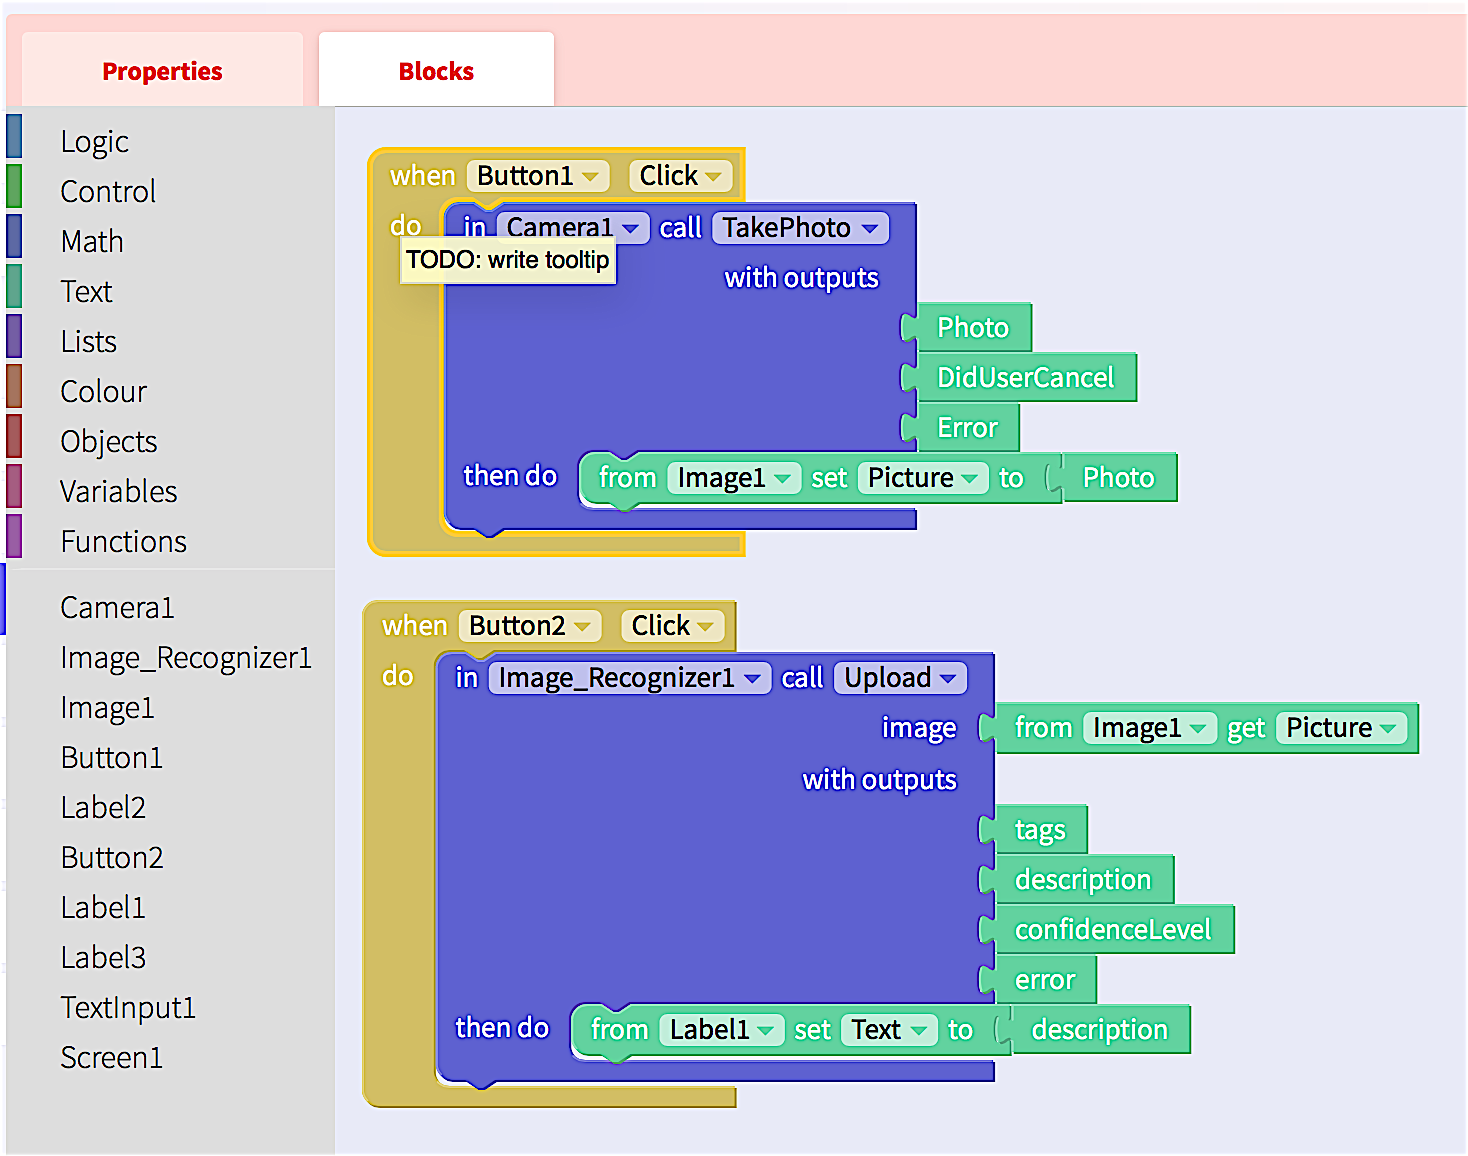
Task: Click the confidenceLevel output block
Action: [1112, 930]
